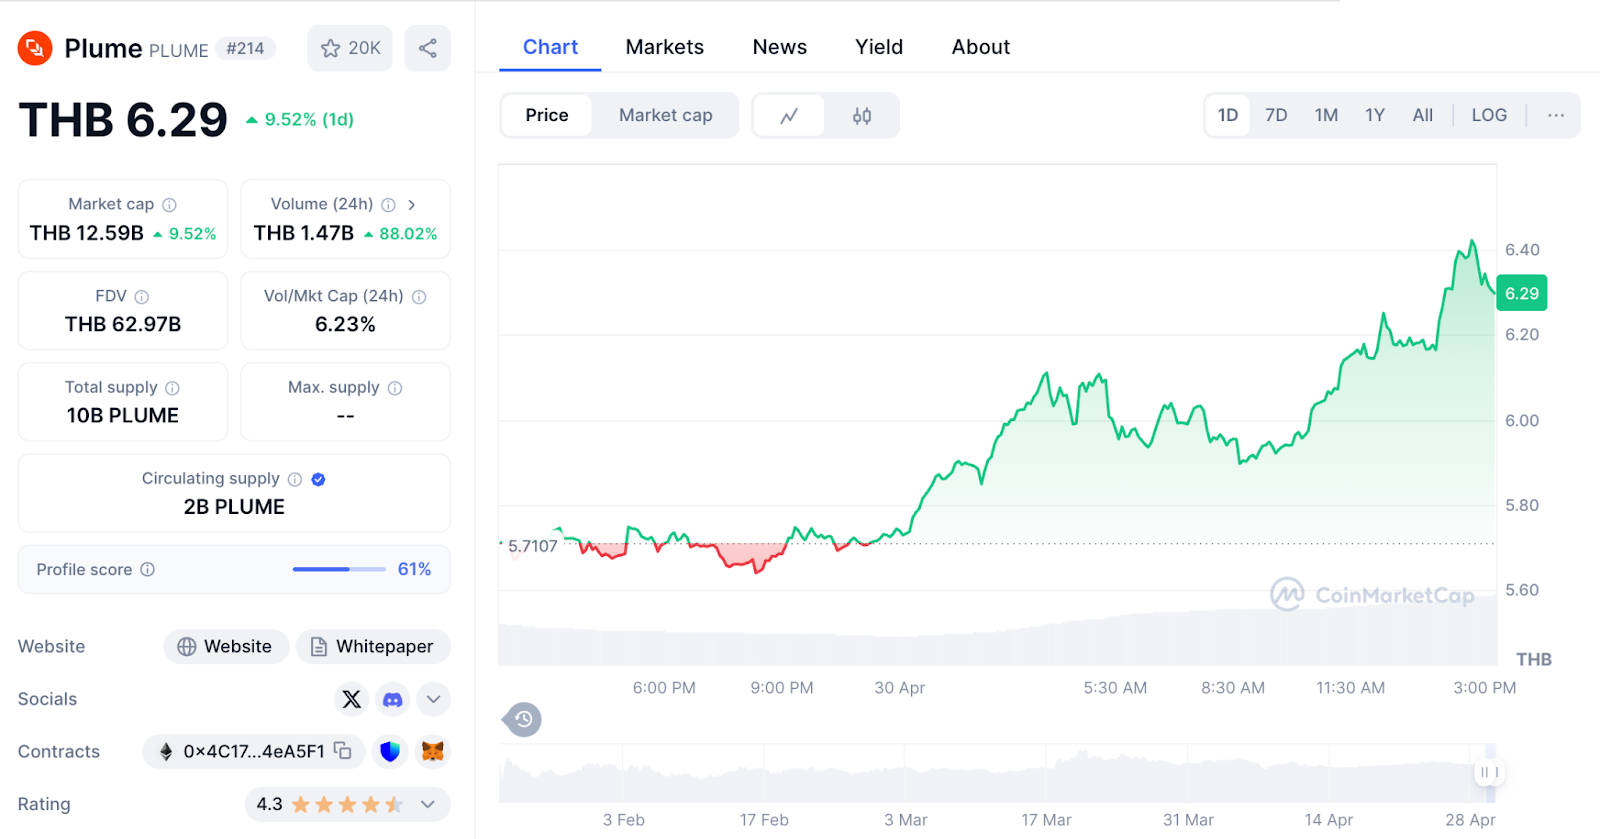Viewport: 1600px width, 839px height.
Task: Click the timeline range slider handle
Action: (1490, 772)
